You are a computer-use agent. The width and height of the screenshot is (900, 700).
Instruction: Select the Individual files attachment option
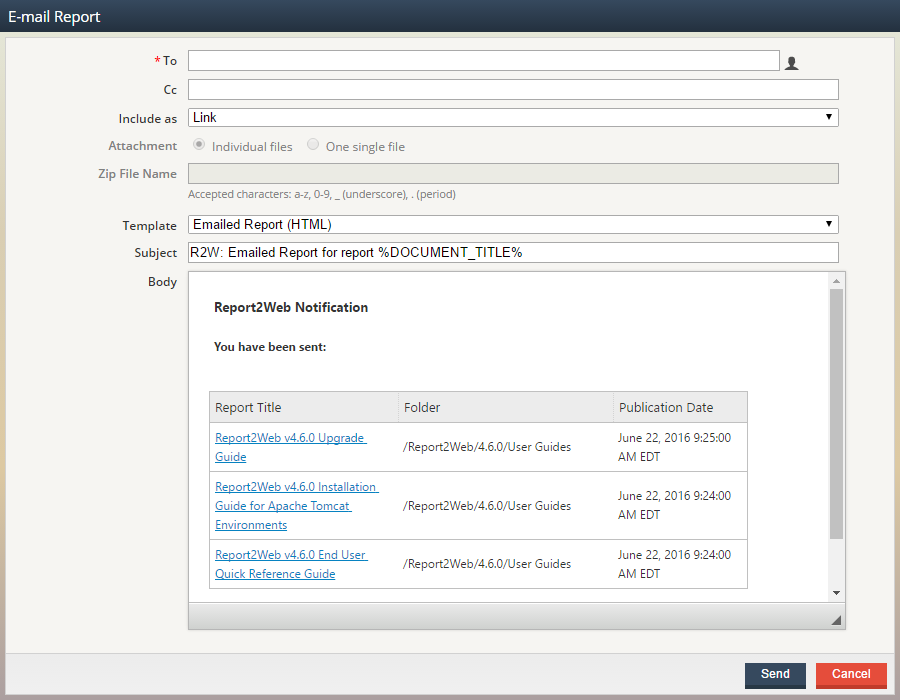point(199,145)
